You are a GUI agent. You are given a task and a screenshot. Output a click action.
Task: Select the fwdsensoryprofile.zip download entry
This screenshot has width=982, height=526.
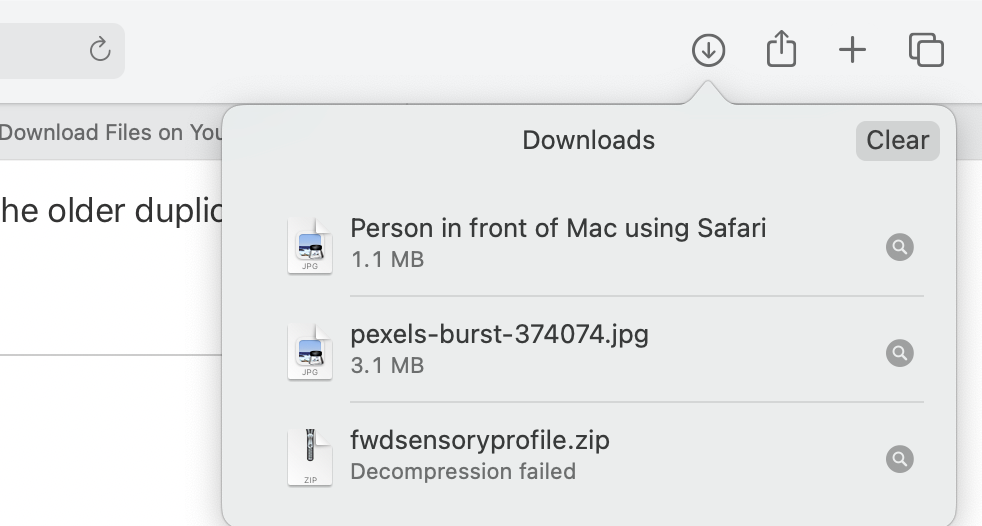click(x=480, y=440)
